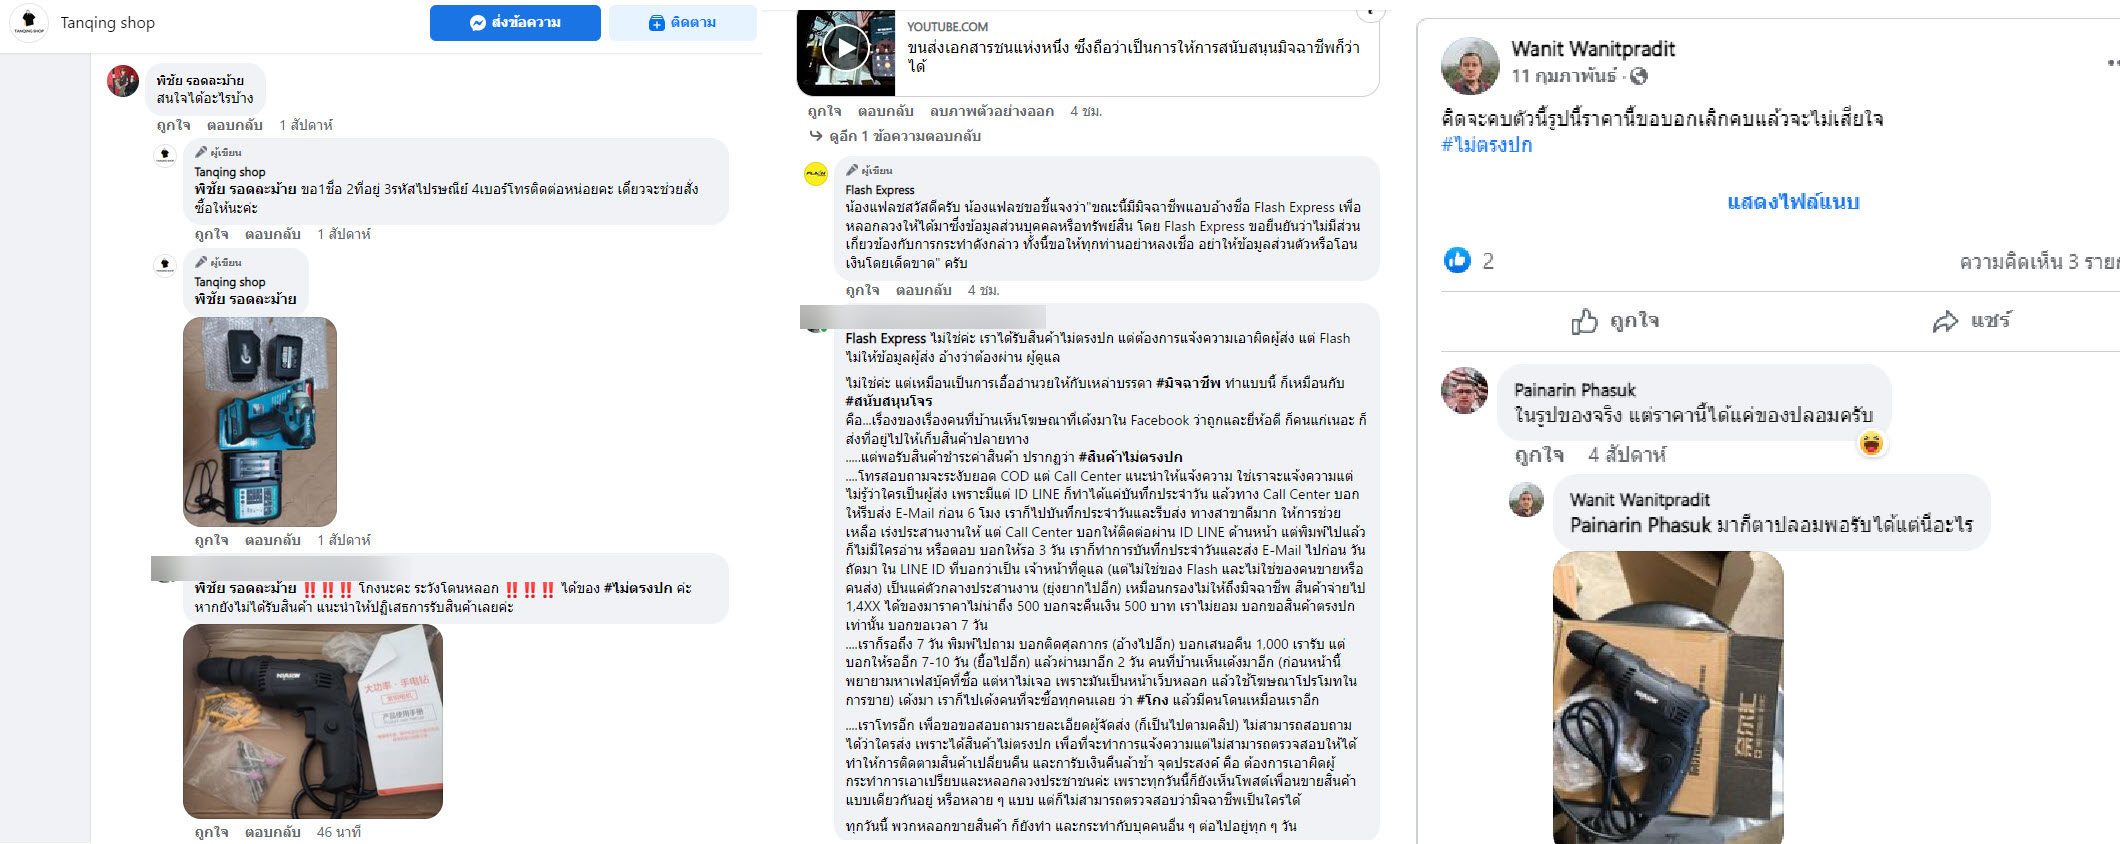
Task: Click the thumbs-up ถูกใจ button on post
Action: 1615,321
